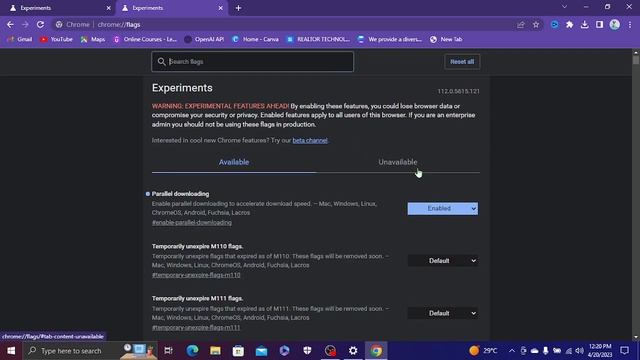
Task: Click the Reset all button
Action: [462, 62]
